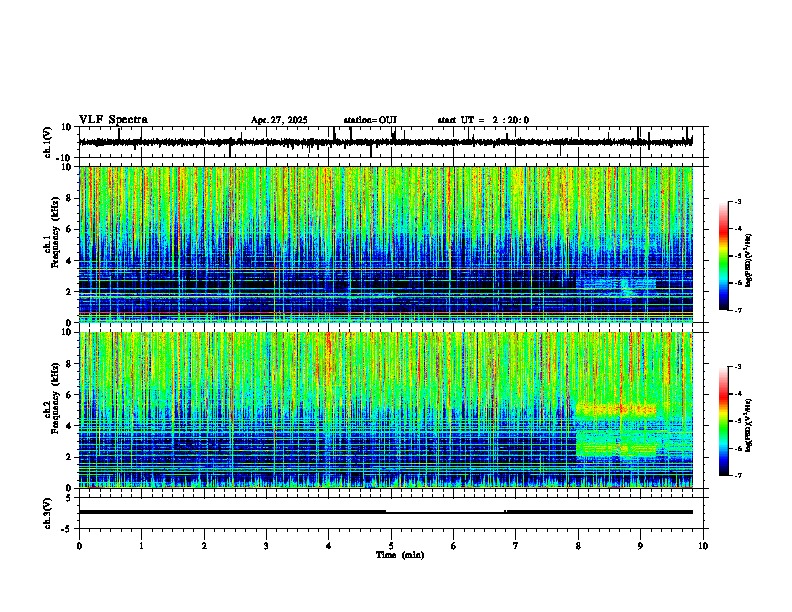Viewport: 792px width, 612px height.
Task: Click the "3" tick on the time axis
Action: click(266, 546)
